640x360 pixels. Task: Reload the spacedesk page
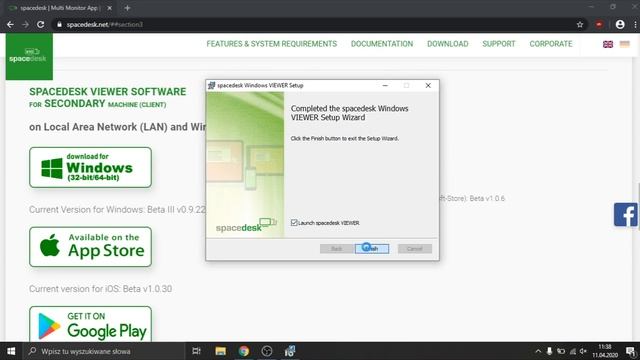click(40, 24)
